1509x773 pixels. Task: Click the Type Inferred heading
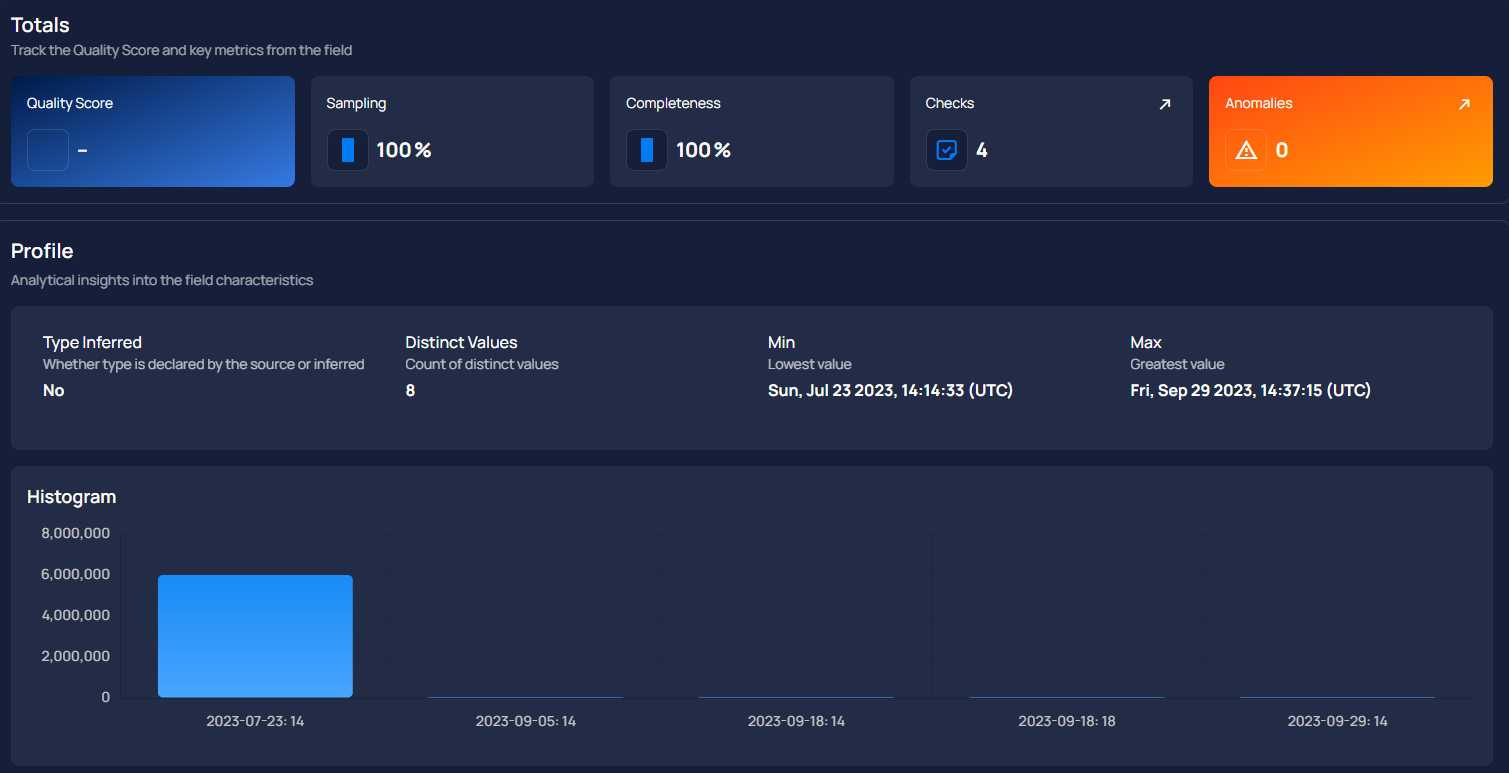tap(92, 342)
